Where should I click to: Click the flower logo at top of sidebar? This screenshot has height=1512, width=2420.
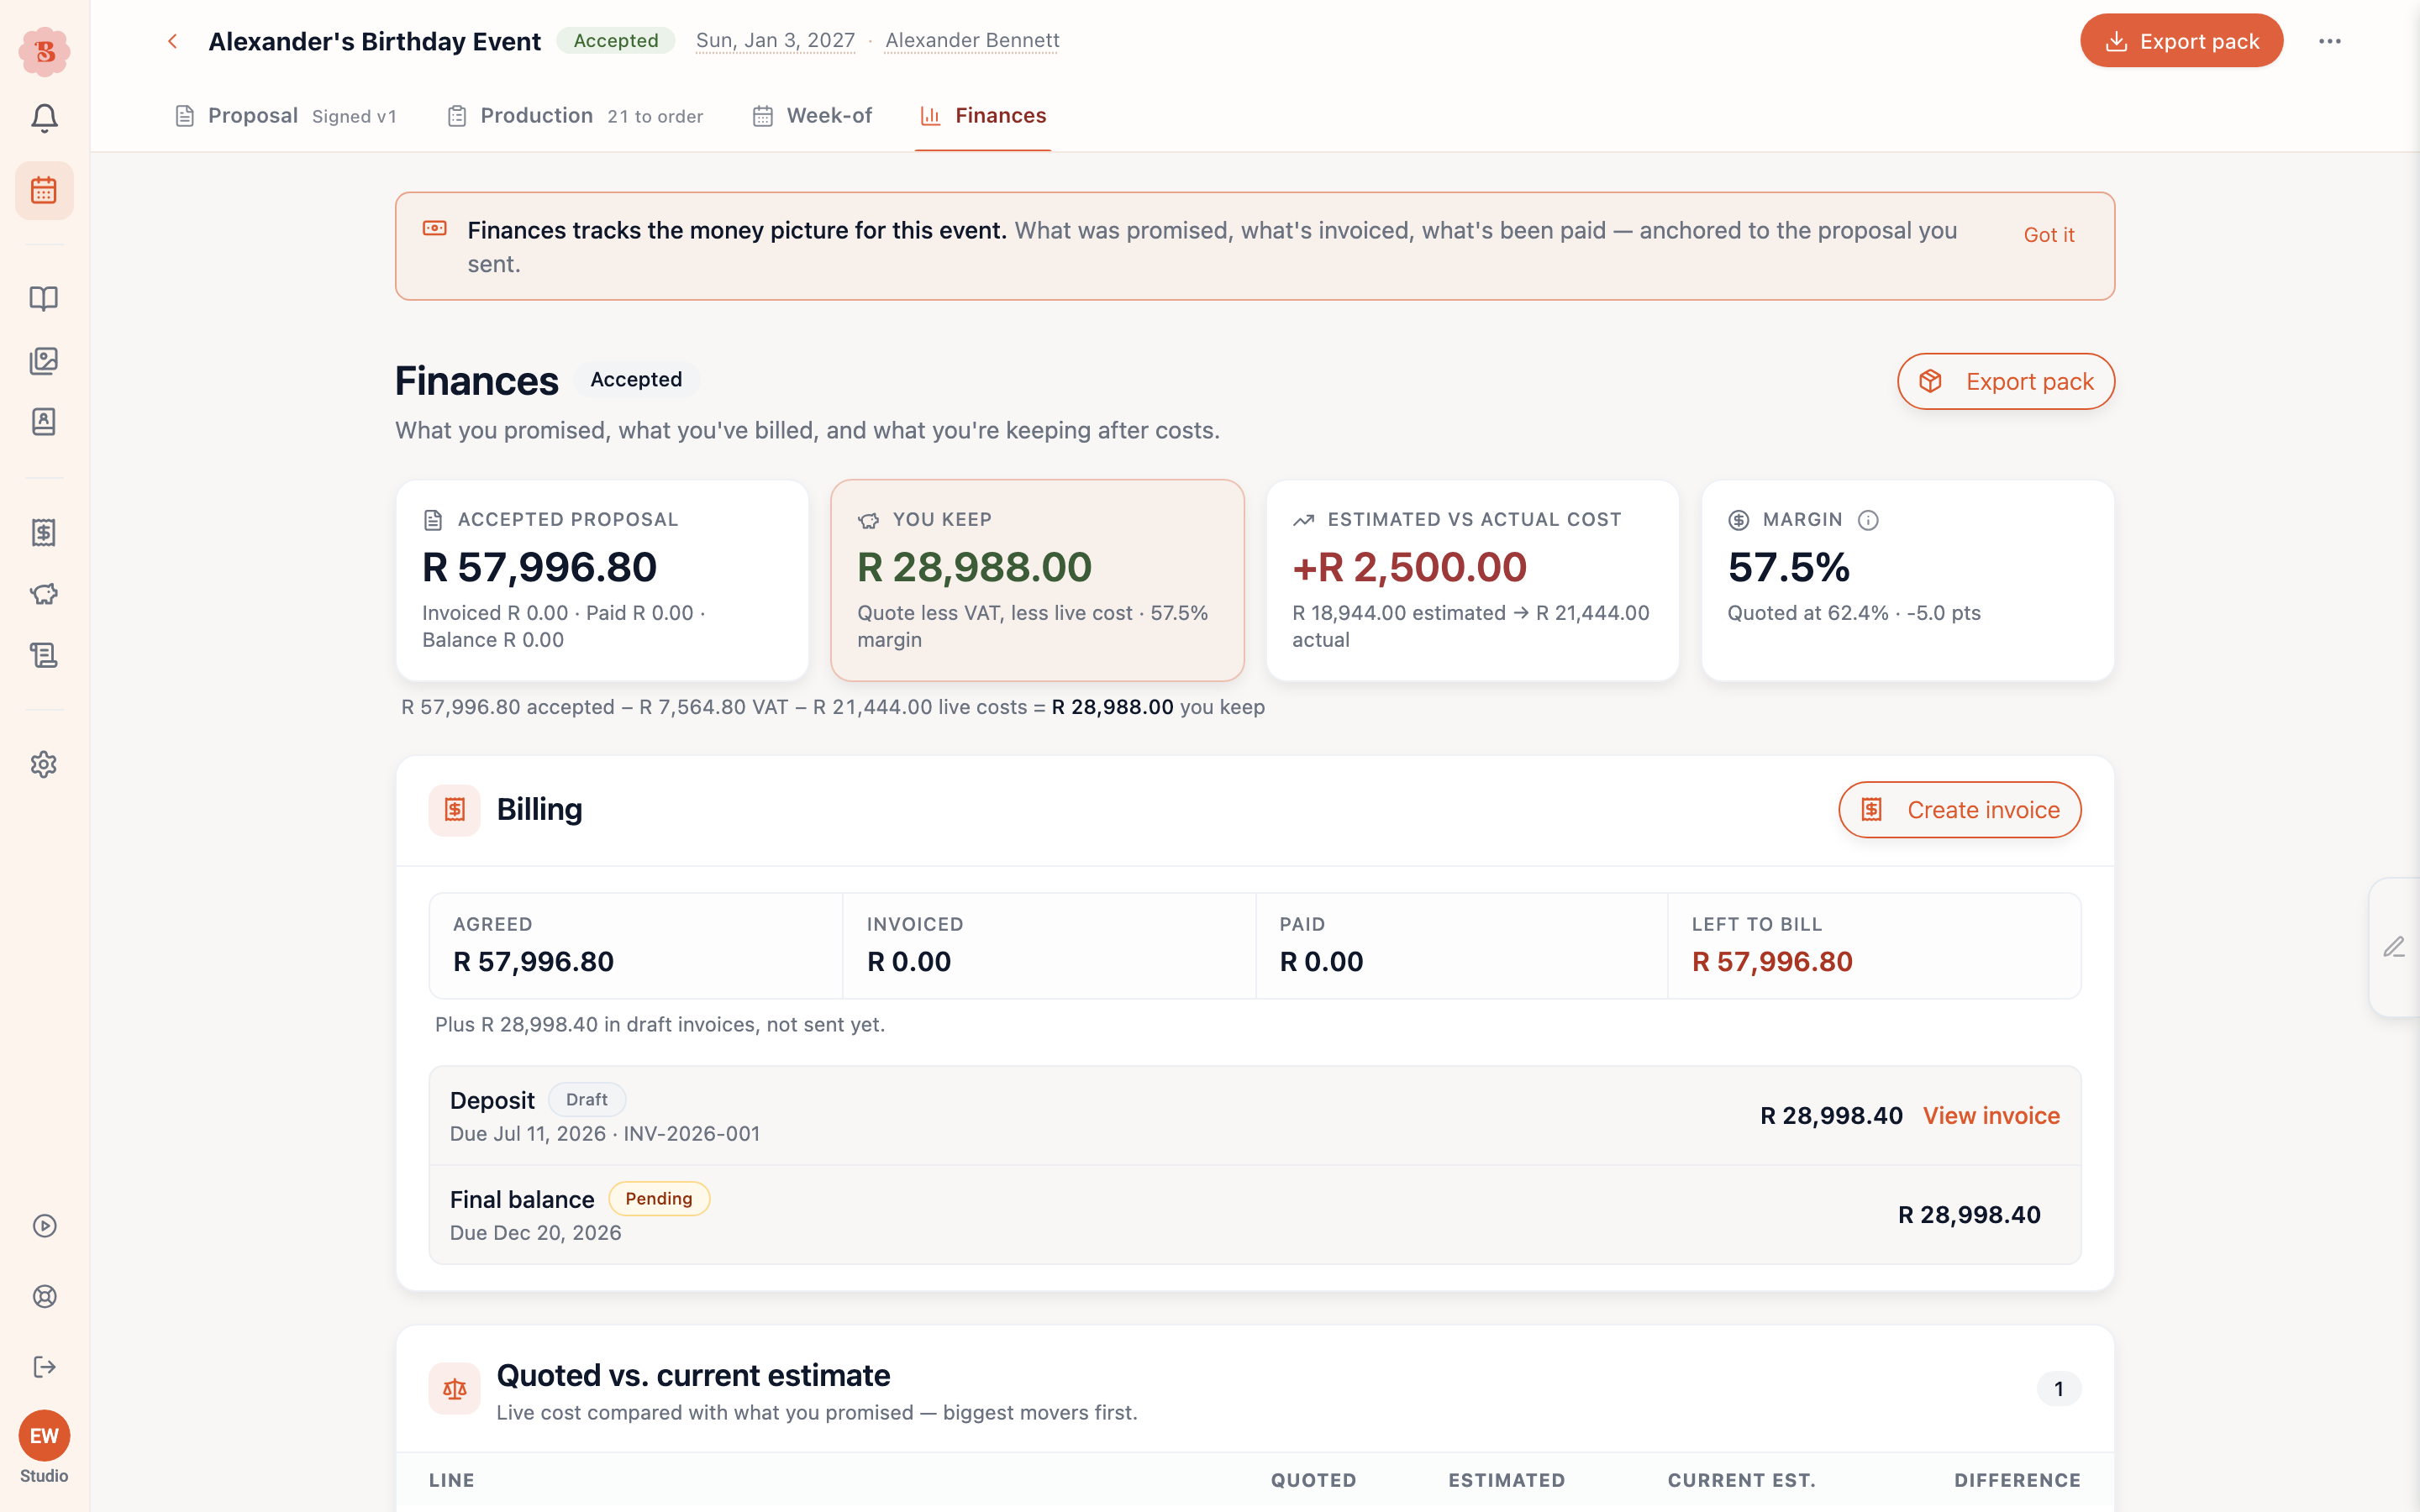44,51
